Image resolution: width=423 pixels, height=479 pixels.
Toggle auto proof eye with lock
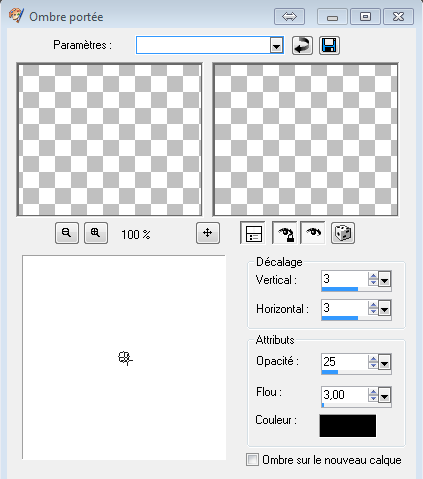[285, 233]
